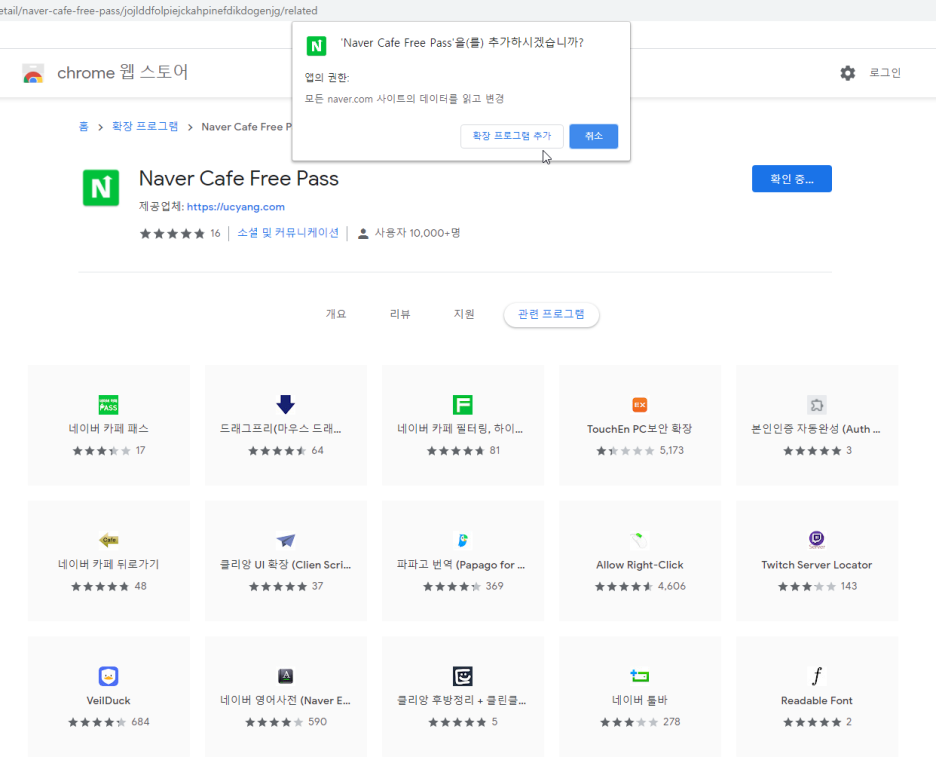This screenshot has width=936, height=763.
Task: Open the 네이버 툴바 title text
Action: point(639,700)
